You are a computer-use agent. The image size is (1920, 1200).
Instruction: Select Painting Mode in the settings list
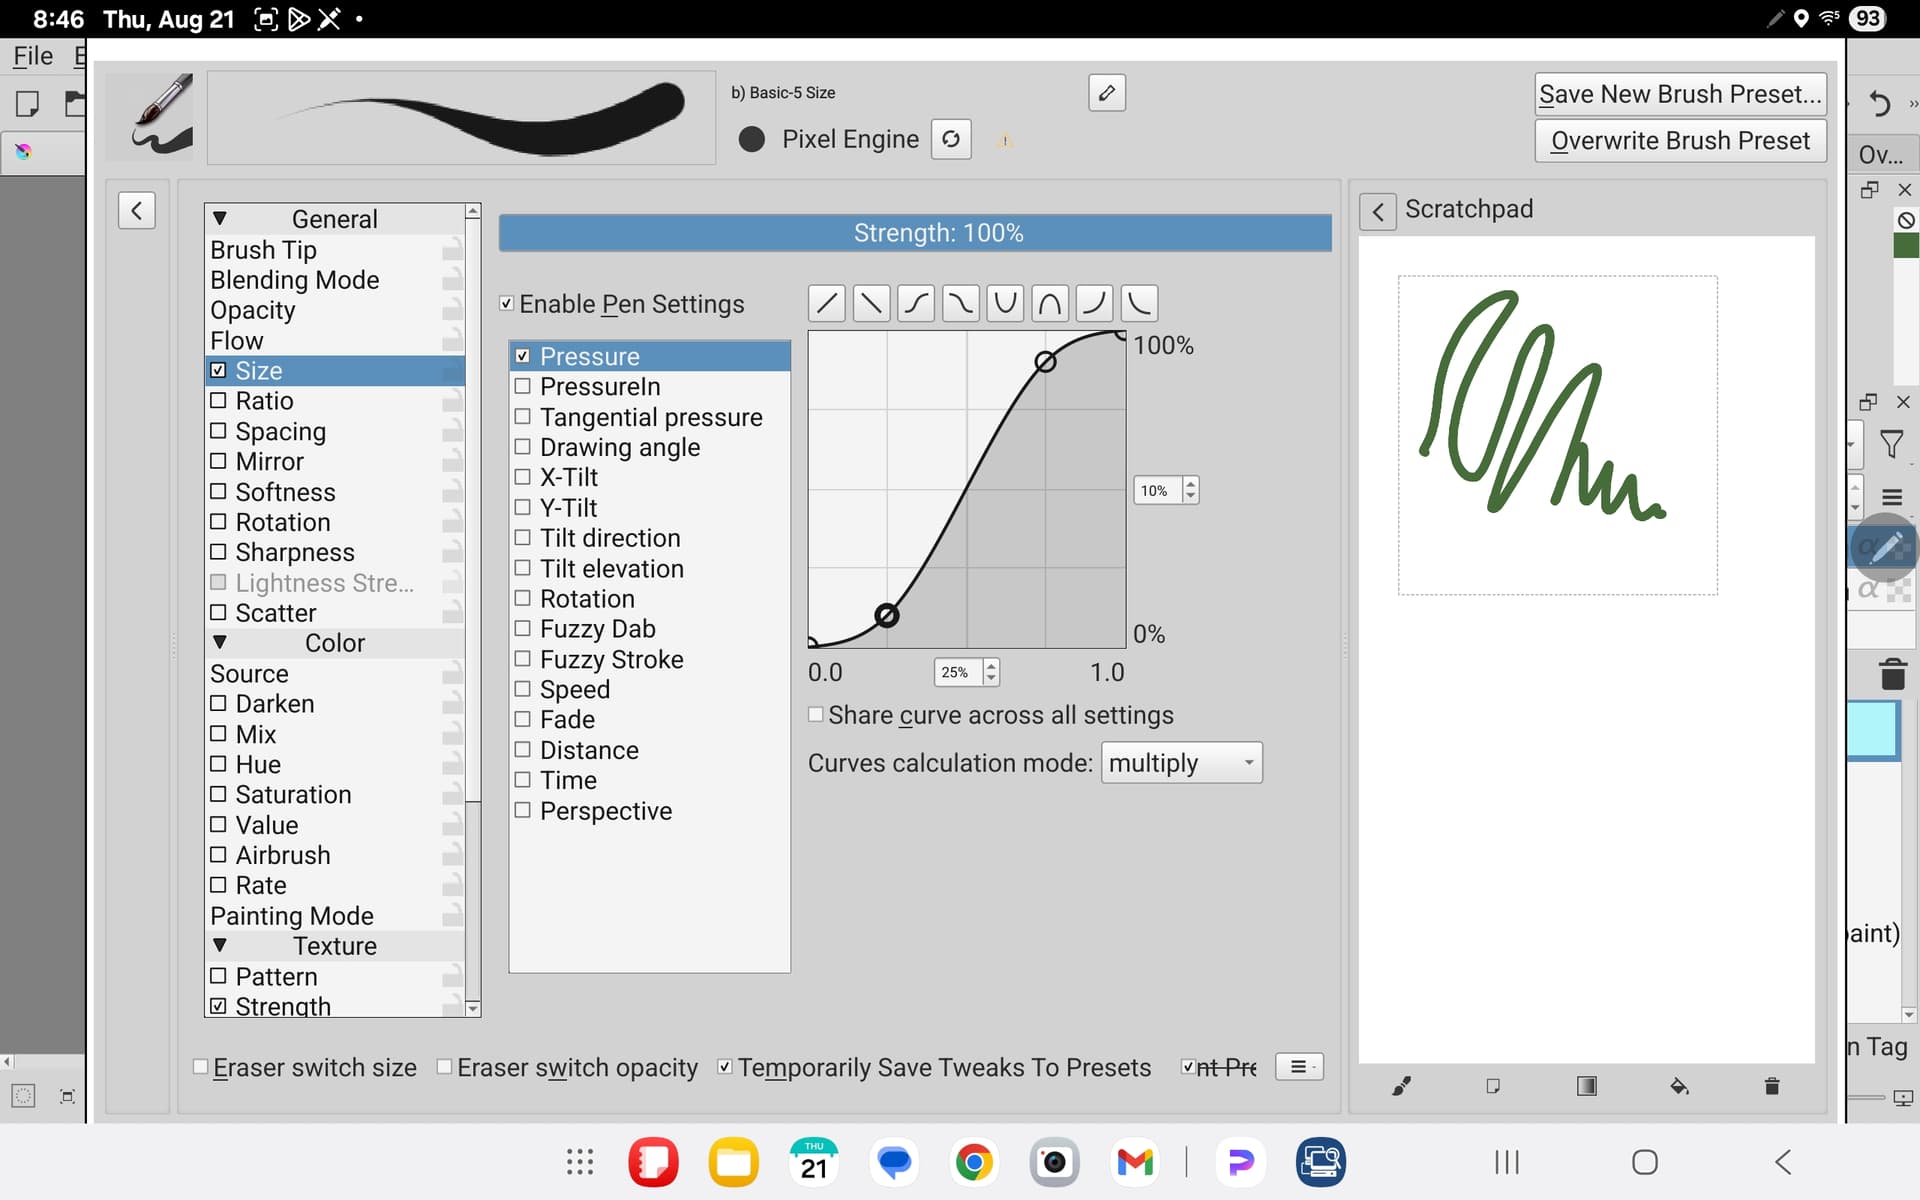click(x=335, y=916)
